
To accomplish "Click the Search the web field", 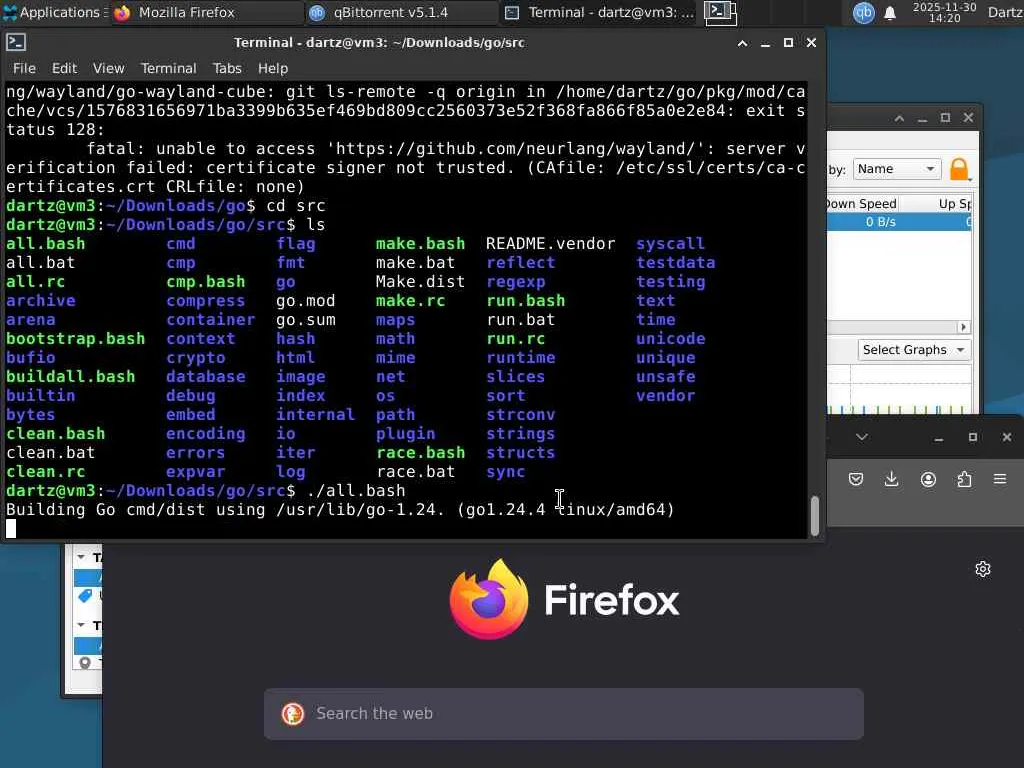I will [564, 714].
